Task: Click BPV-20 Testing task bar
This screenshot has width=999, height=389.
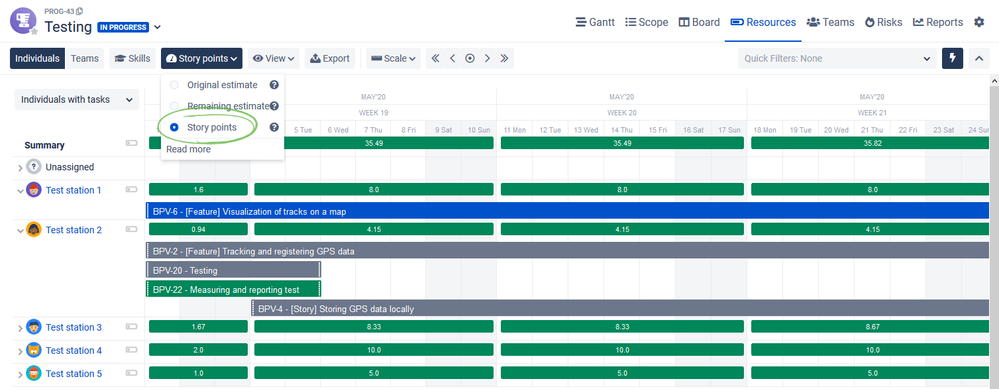Action: click(x=233, y=270)
